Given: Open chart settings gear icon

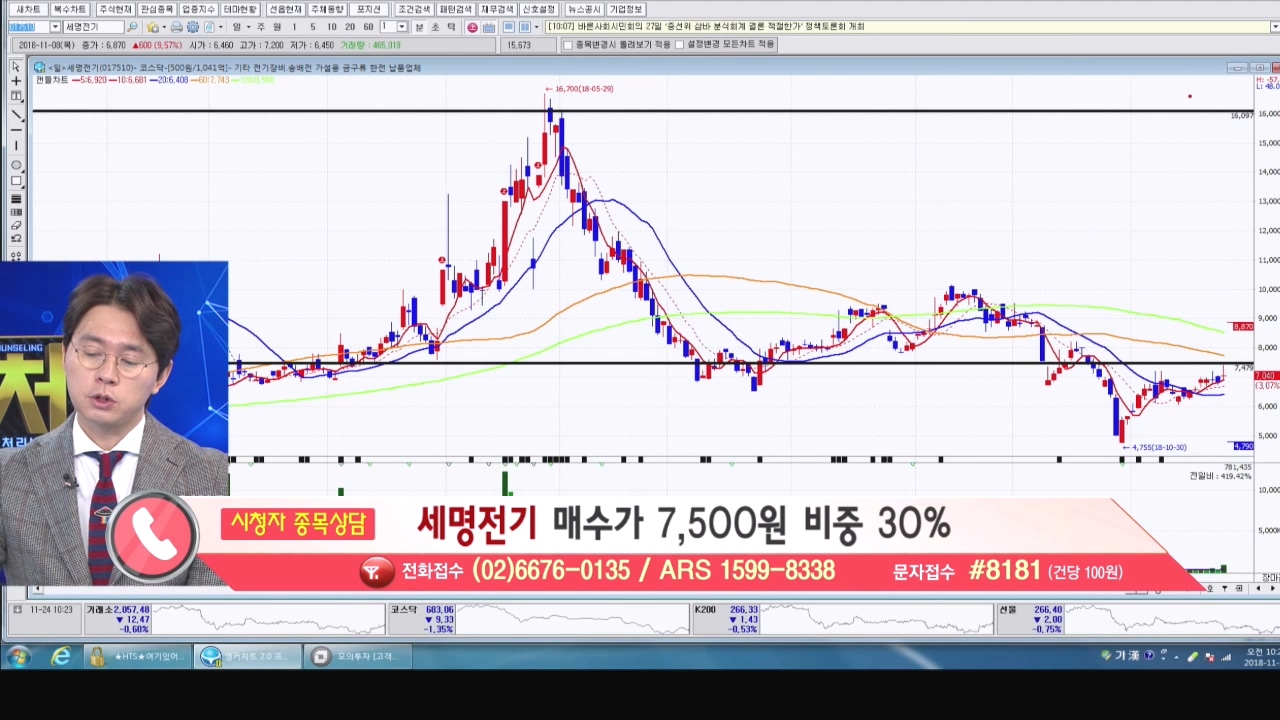Looking at the screenshot, I should pyautogui.click(x=193, y=27).
